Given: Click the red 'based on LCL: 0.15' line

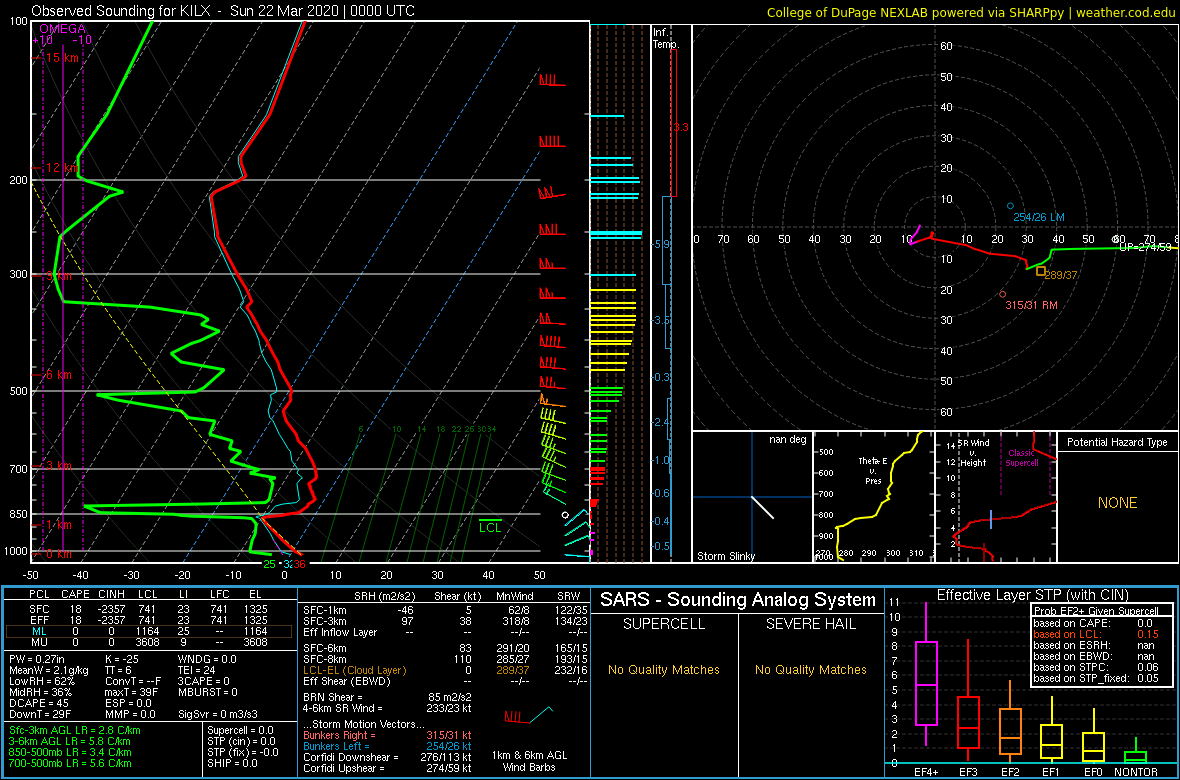Looking at the screenshot, I should [x=1096, y=634].
